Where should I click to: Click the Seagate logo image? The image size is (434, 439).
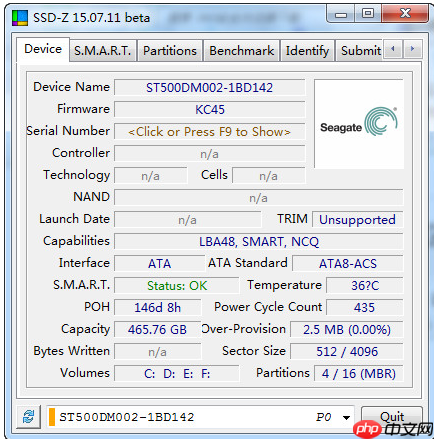pyautogui.click(x=359, y=124)
